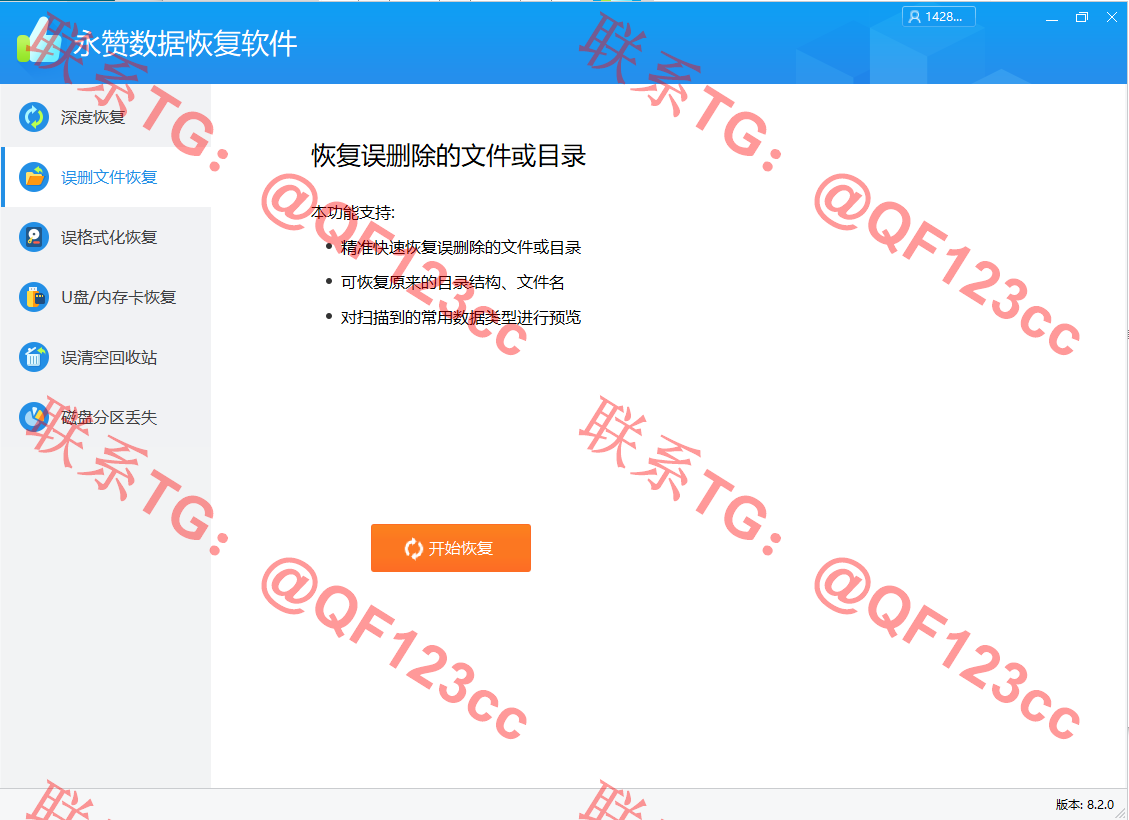Click the bullet text 对扫描到的常用数据类型进行预览
The height and width of the screenshot is (820, 1129).
point(461,317)
